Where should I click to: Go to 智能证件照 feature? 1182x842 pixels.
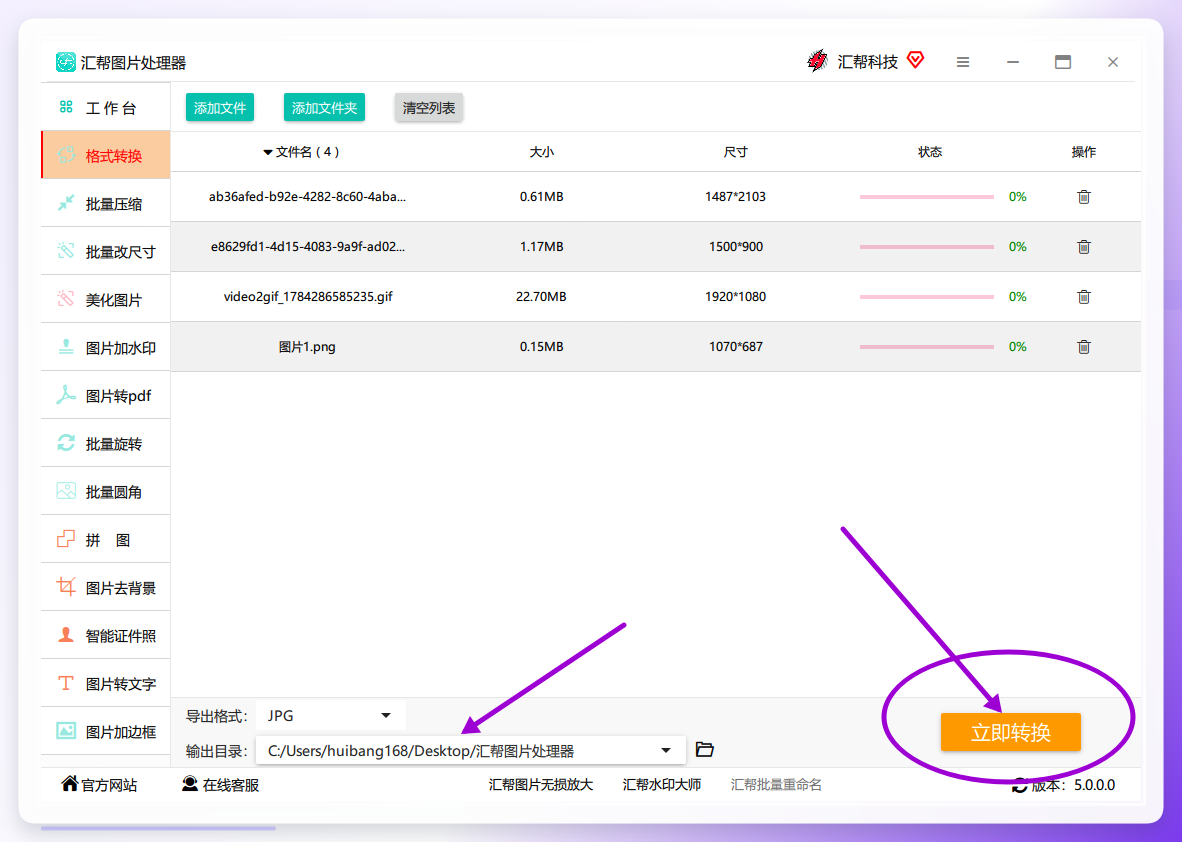pos(106,635)
